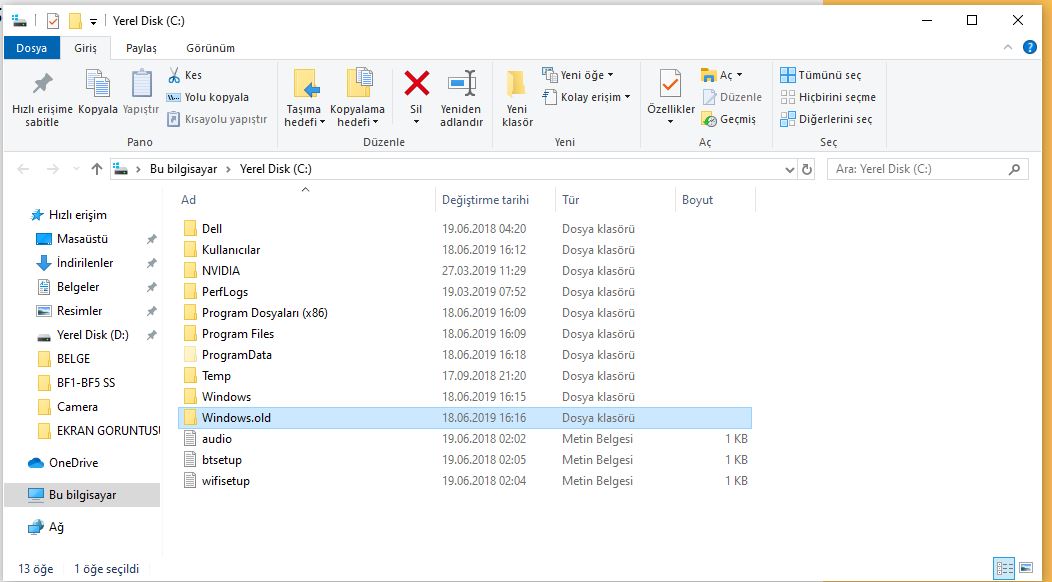The image size is (1052, 582).
Task: Open Özellikler for selection
Action: (670, 97)
